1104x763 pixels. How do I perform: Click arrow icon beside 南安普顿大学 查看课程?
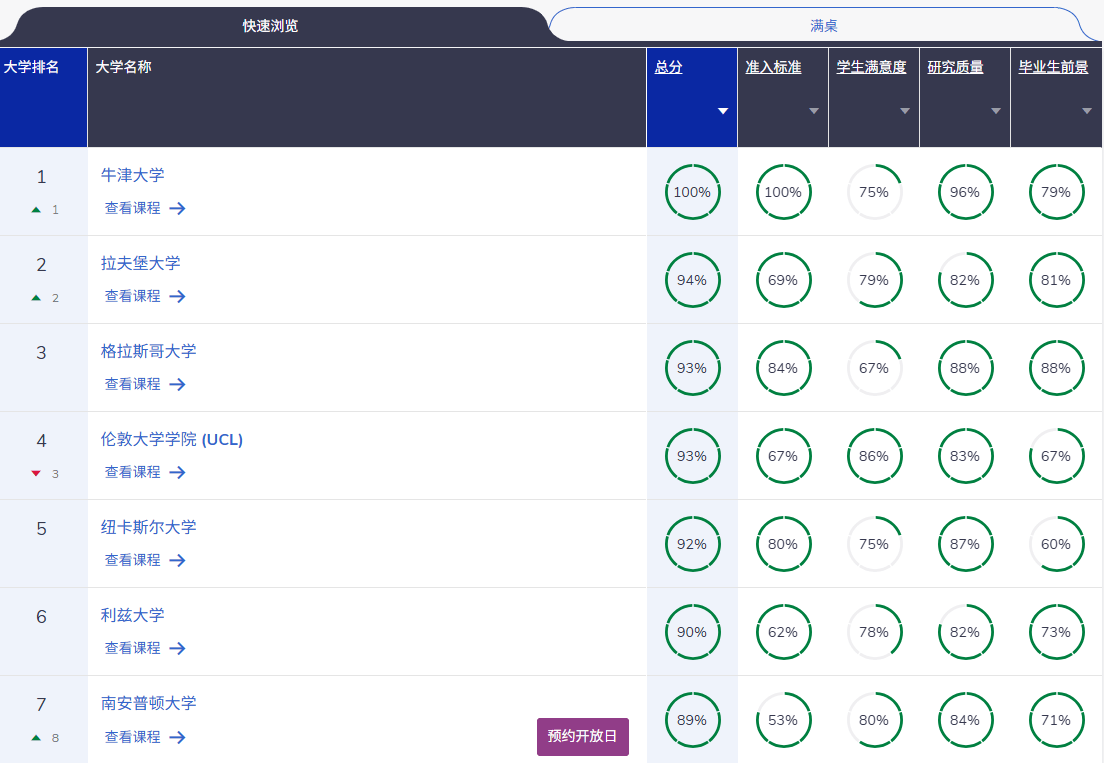coord(177,737)
